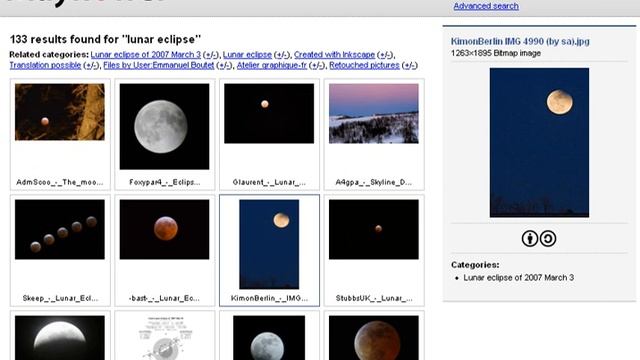This screenshot has width=640, height=360.
Task: Select the Foxypar4 Eclipse full moon thumbnail
Action: coord(164,127)
